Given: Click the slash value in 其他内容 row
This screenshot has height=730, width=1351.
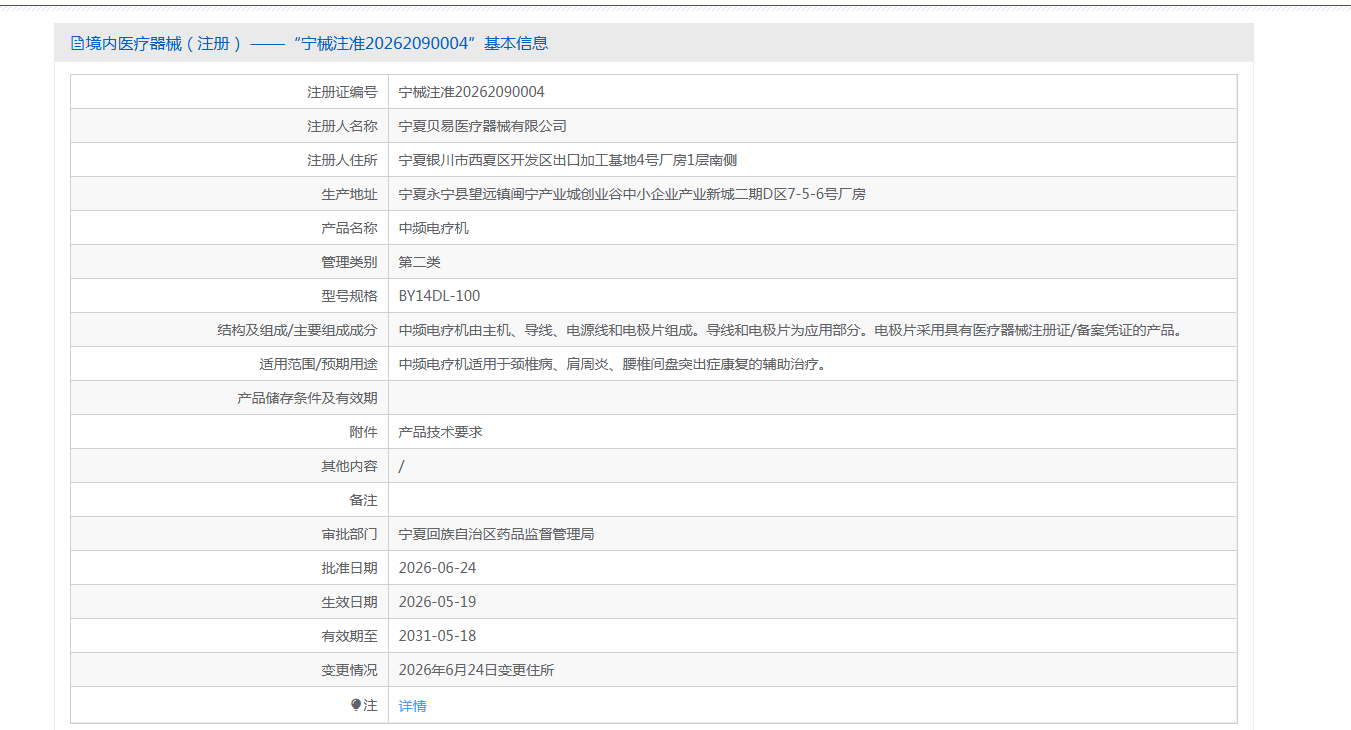Looking at the screenshot, I should [402, 466].
